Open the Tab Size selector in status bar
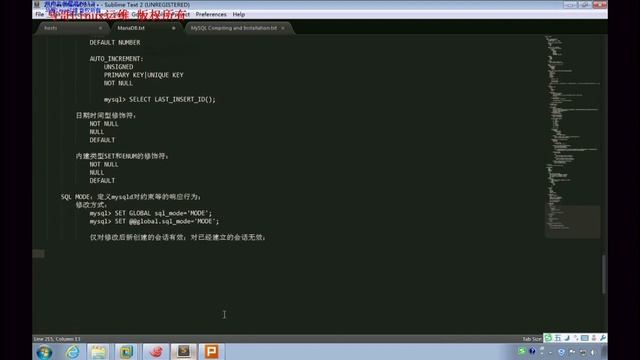The image size is (640, 360). [532, 339]
